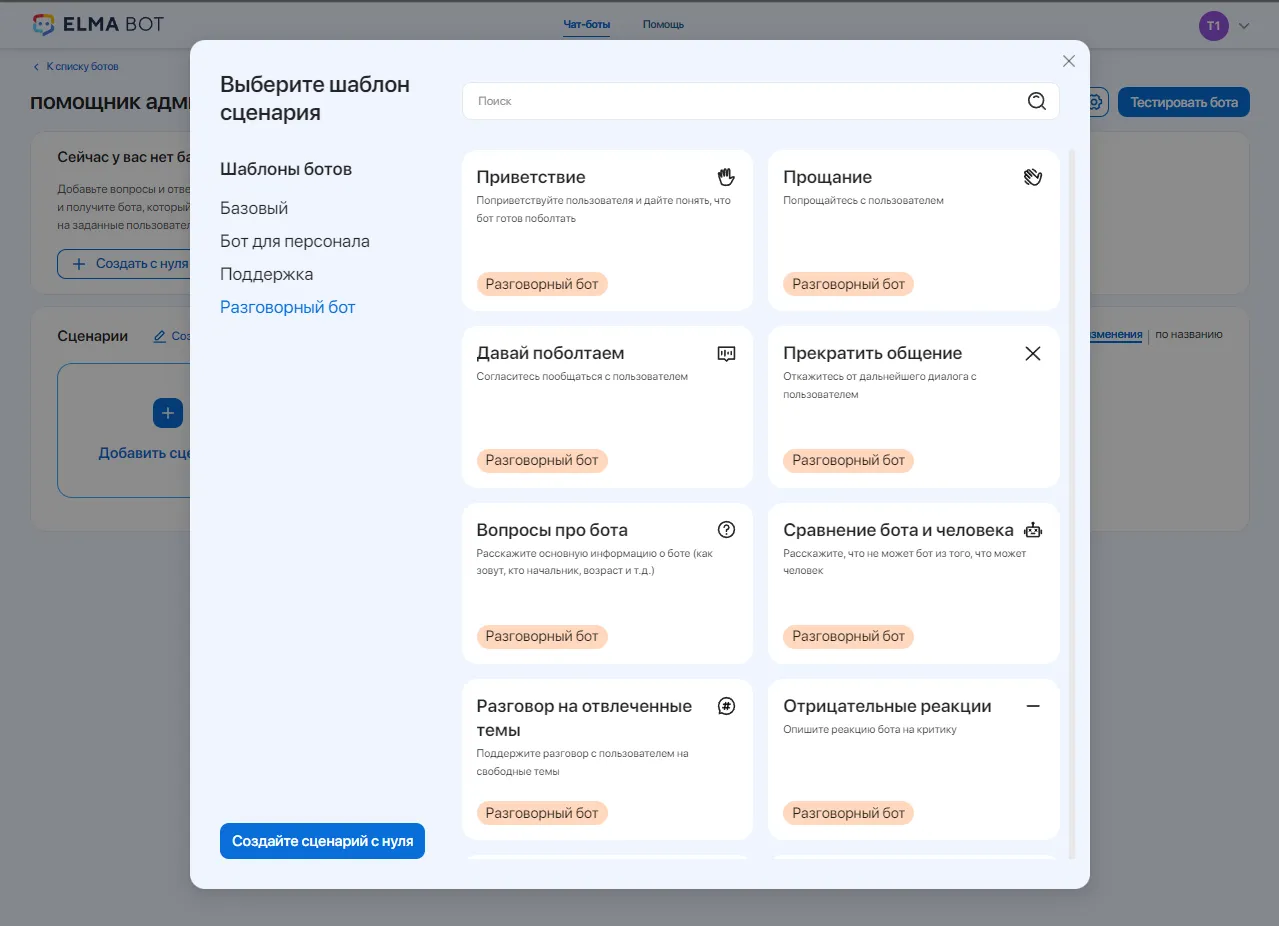Click the template list vertical scrollbar
This screenshot has width=1279, height=926.
click(x=1073, y=500)
